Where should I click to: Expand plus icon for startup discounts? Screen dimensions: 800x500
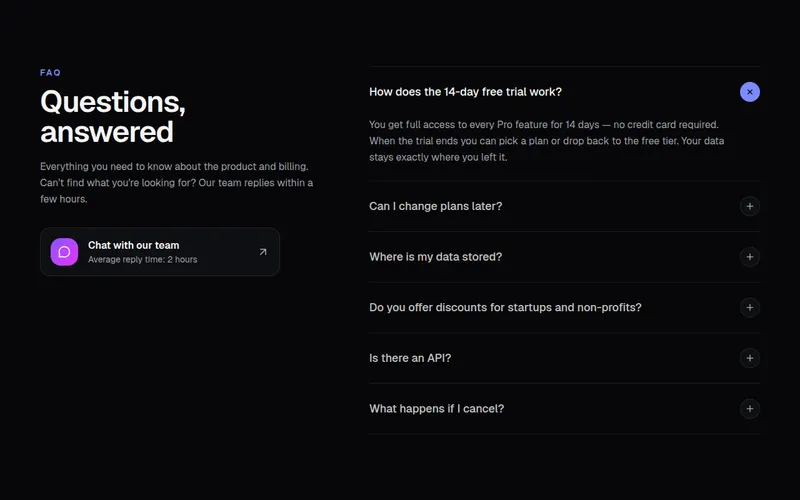tap(749, 307)
